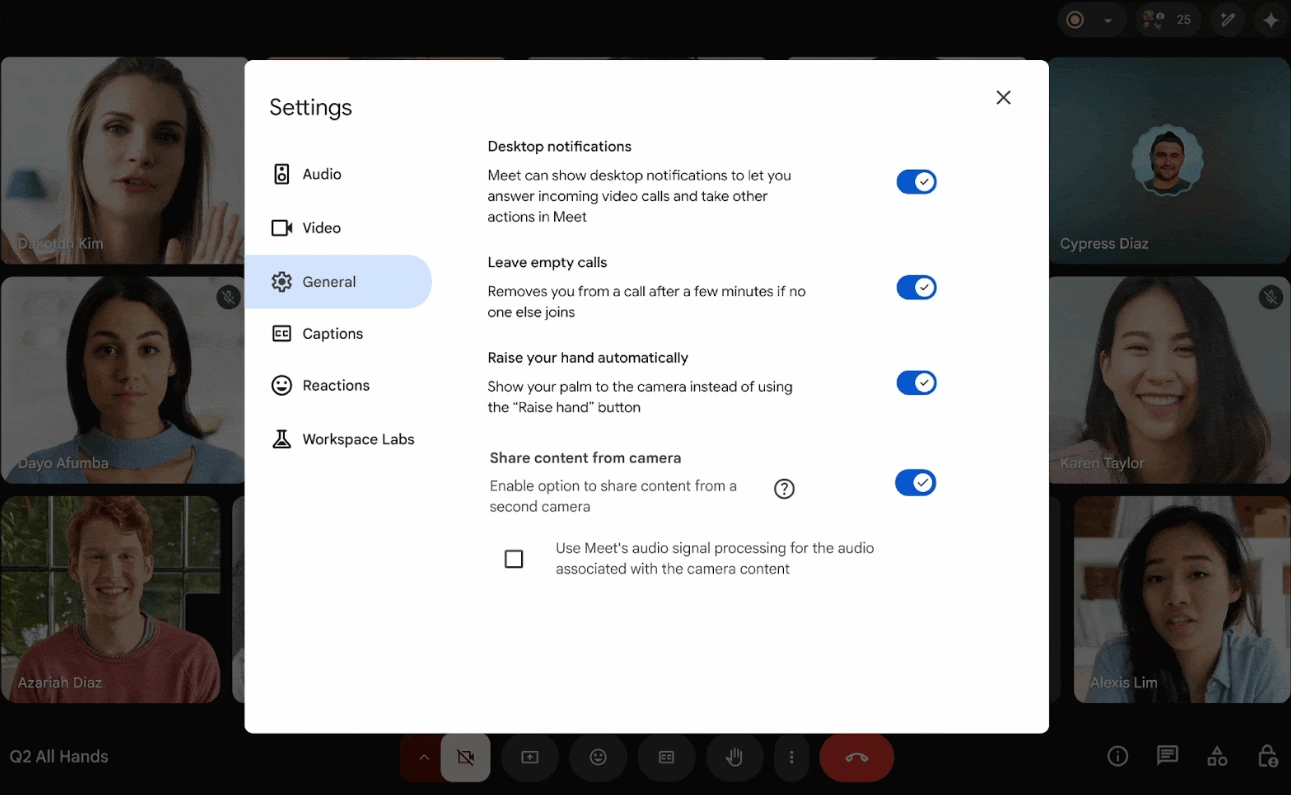This screenshot has height=795, width=1291.
Task: Click the red leave call button
Action: (857, 758)
